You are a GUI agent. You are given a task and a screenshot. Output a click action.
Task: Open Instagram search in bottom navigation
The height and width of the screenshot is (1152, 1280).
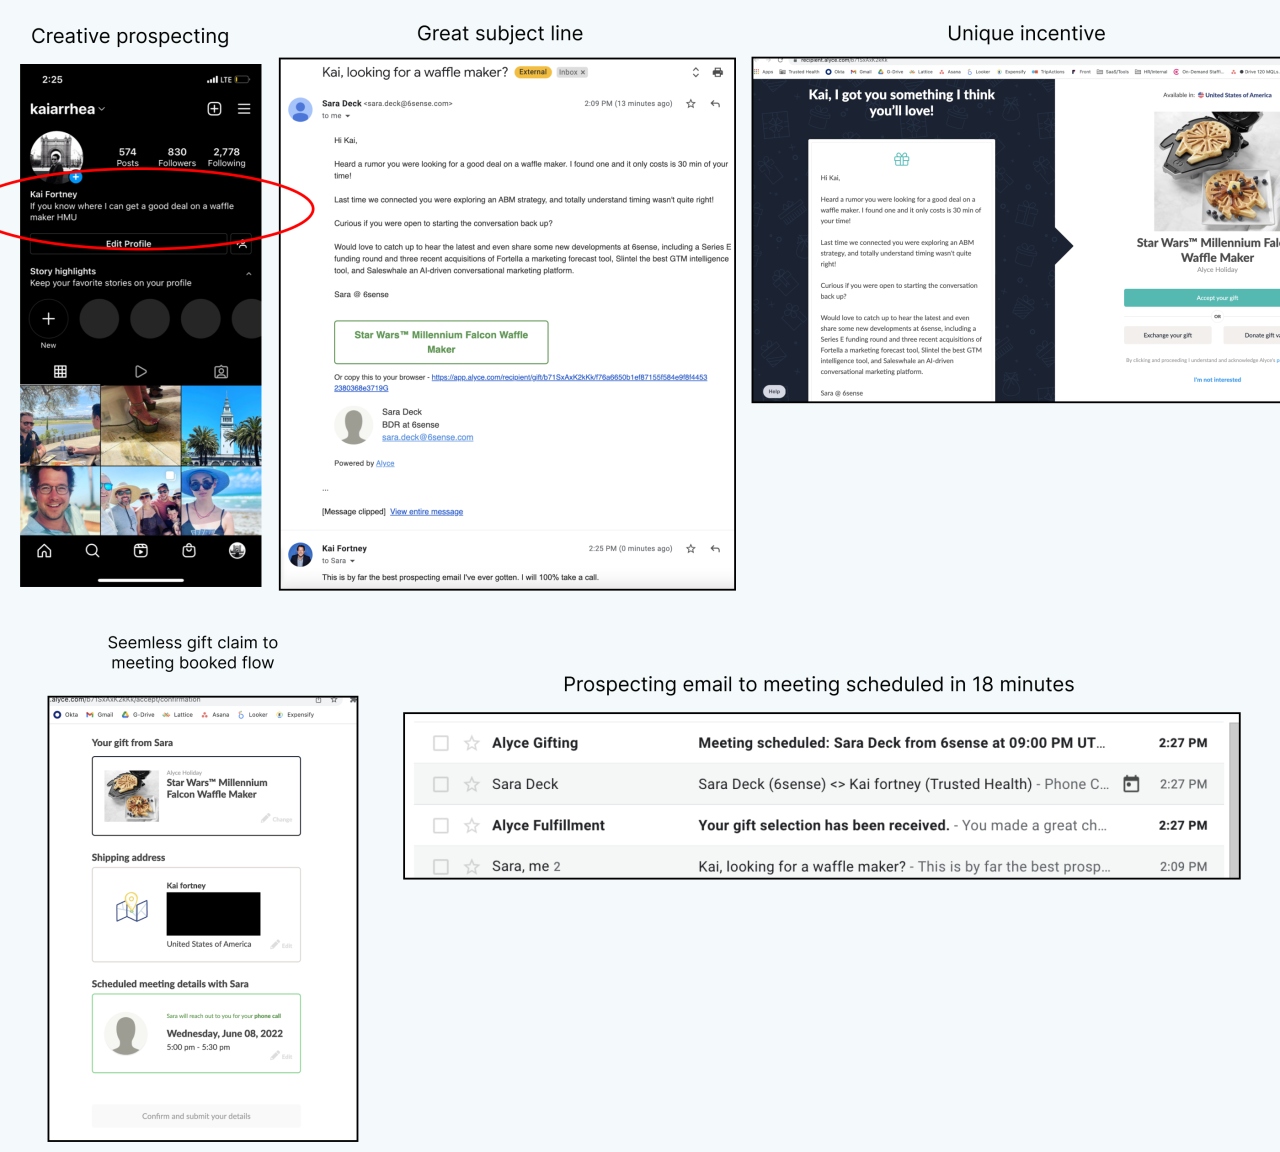pos(92,550)
